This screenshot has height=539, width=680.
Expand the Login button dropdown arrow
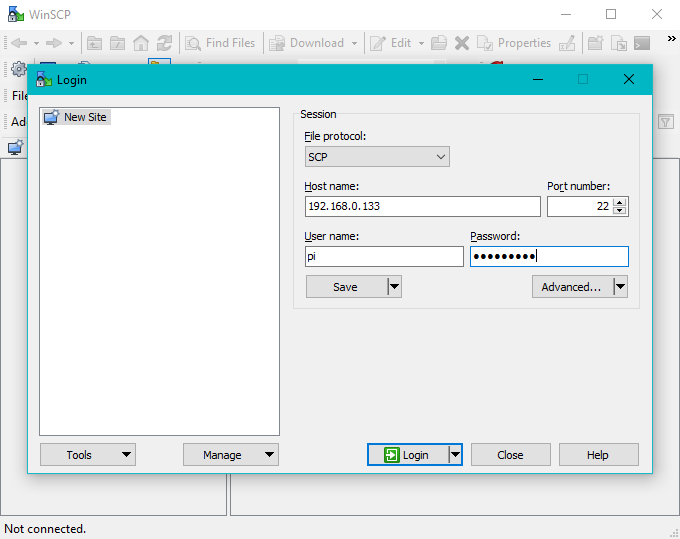coord(455,454)
